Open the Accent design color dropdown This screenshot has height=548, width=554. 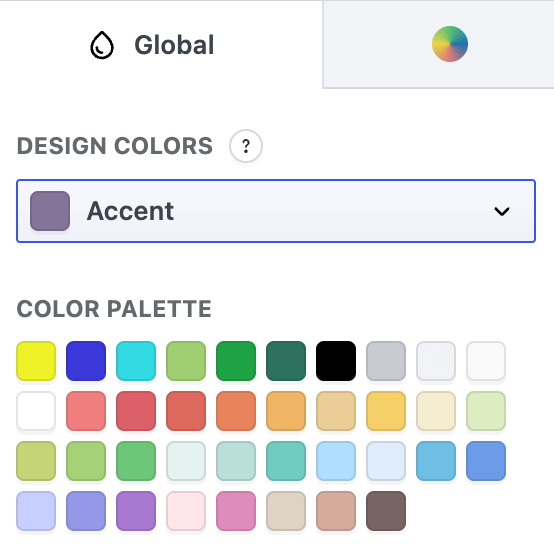(x=276, y=211)
